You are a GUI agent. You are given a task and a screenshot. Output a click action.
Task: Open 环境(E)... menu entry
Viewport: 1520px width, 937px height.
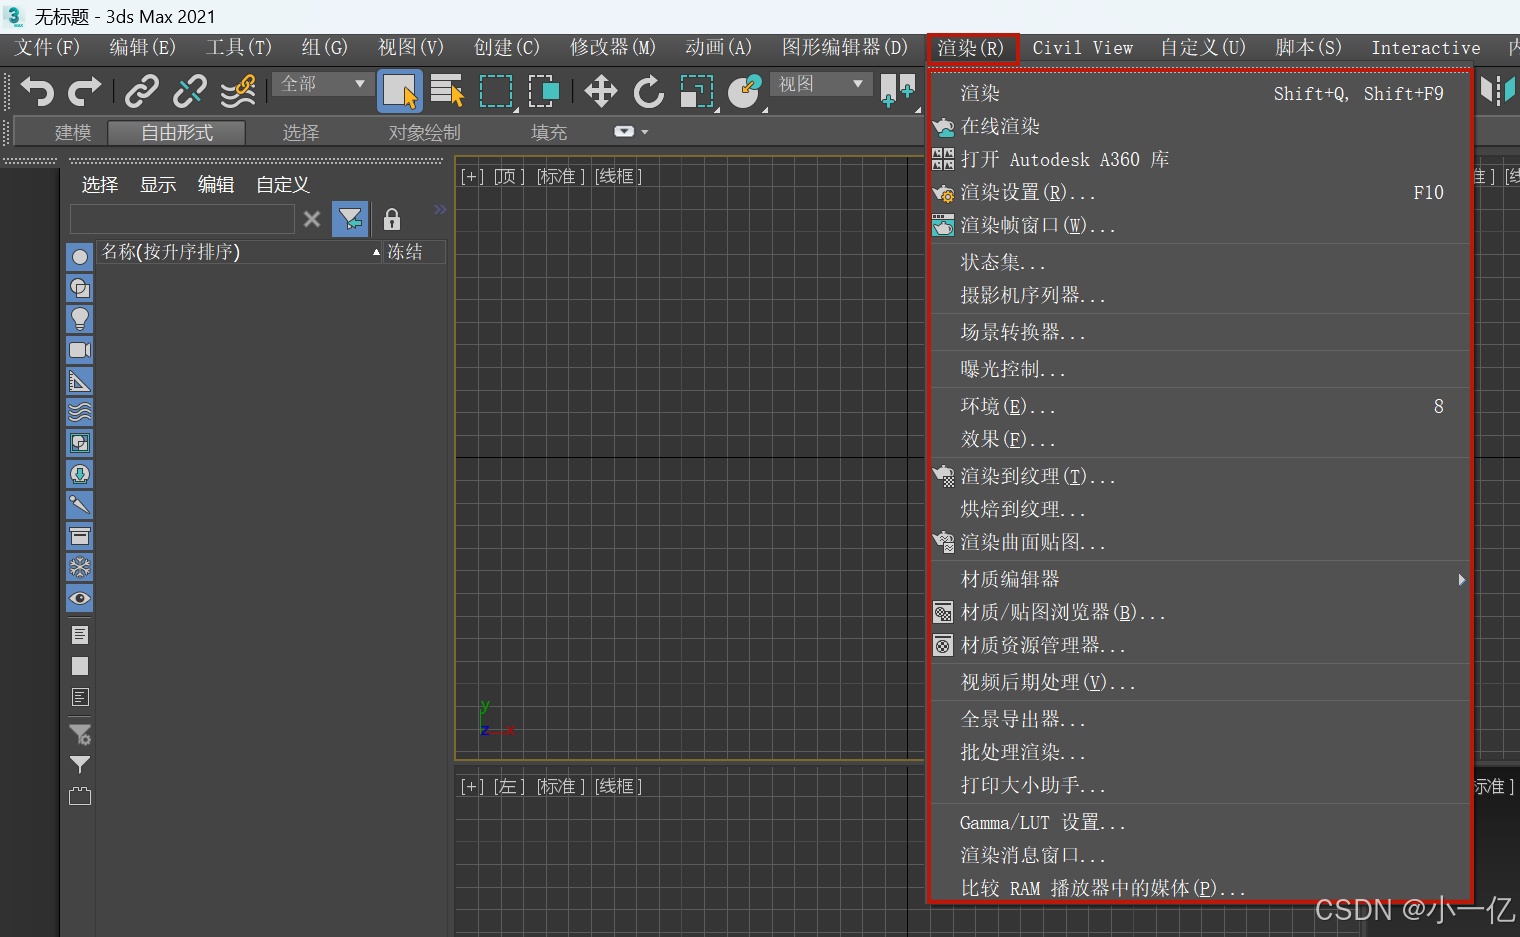click(x=1200, y=406)
